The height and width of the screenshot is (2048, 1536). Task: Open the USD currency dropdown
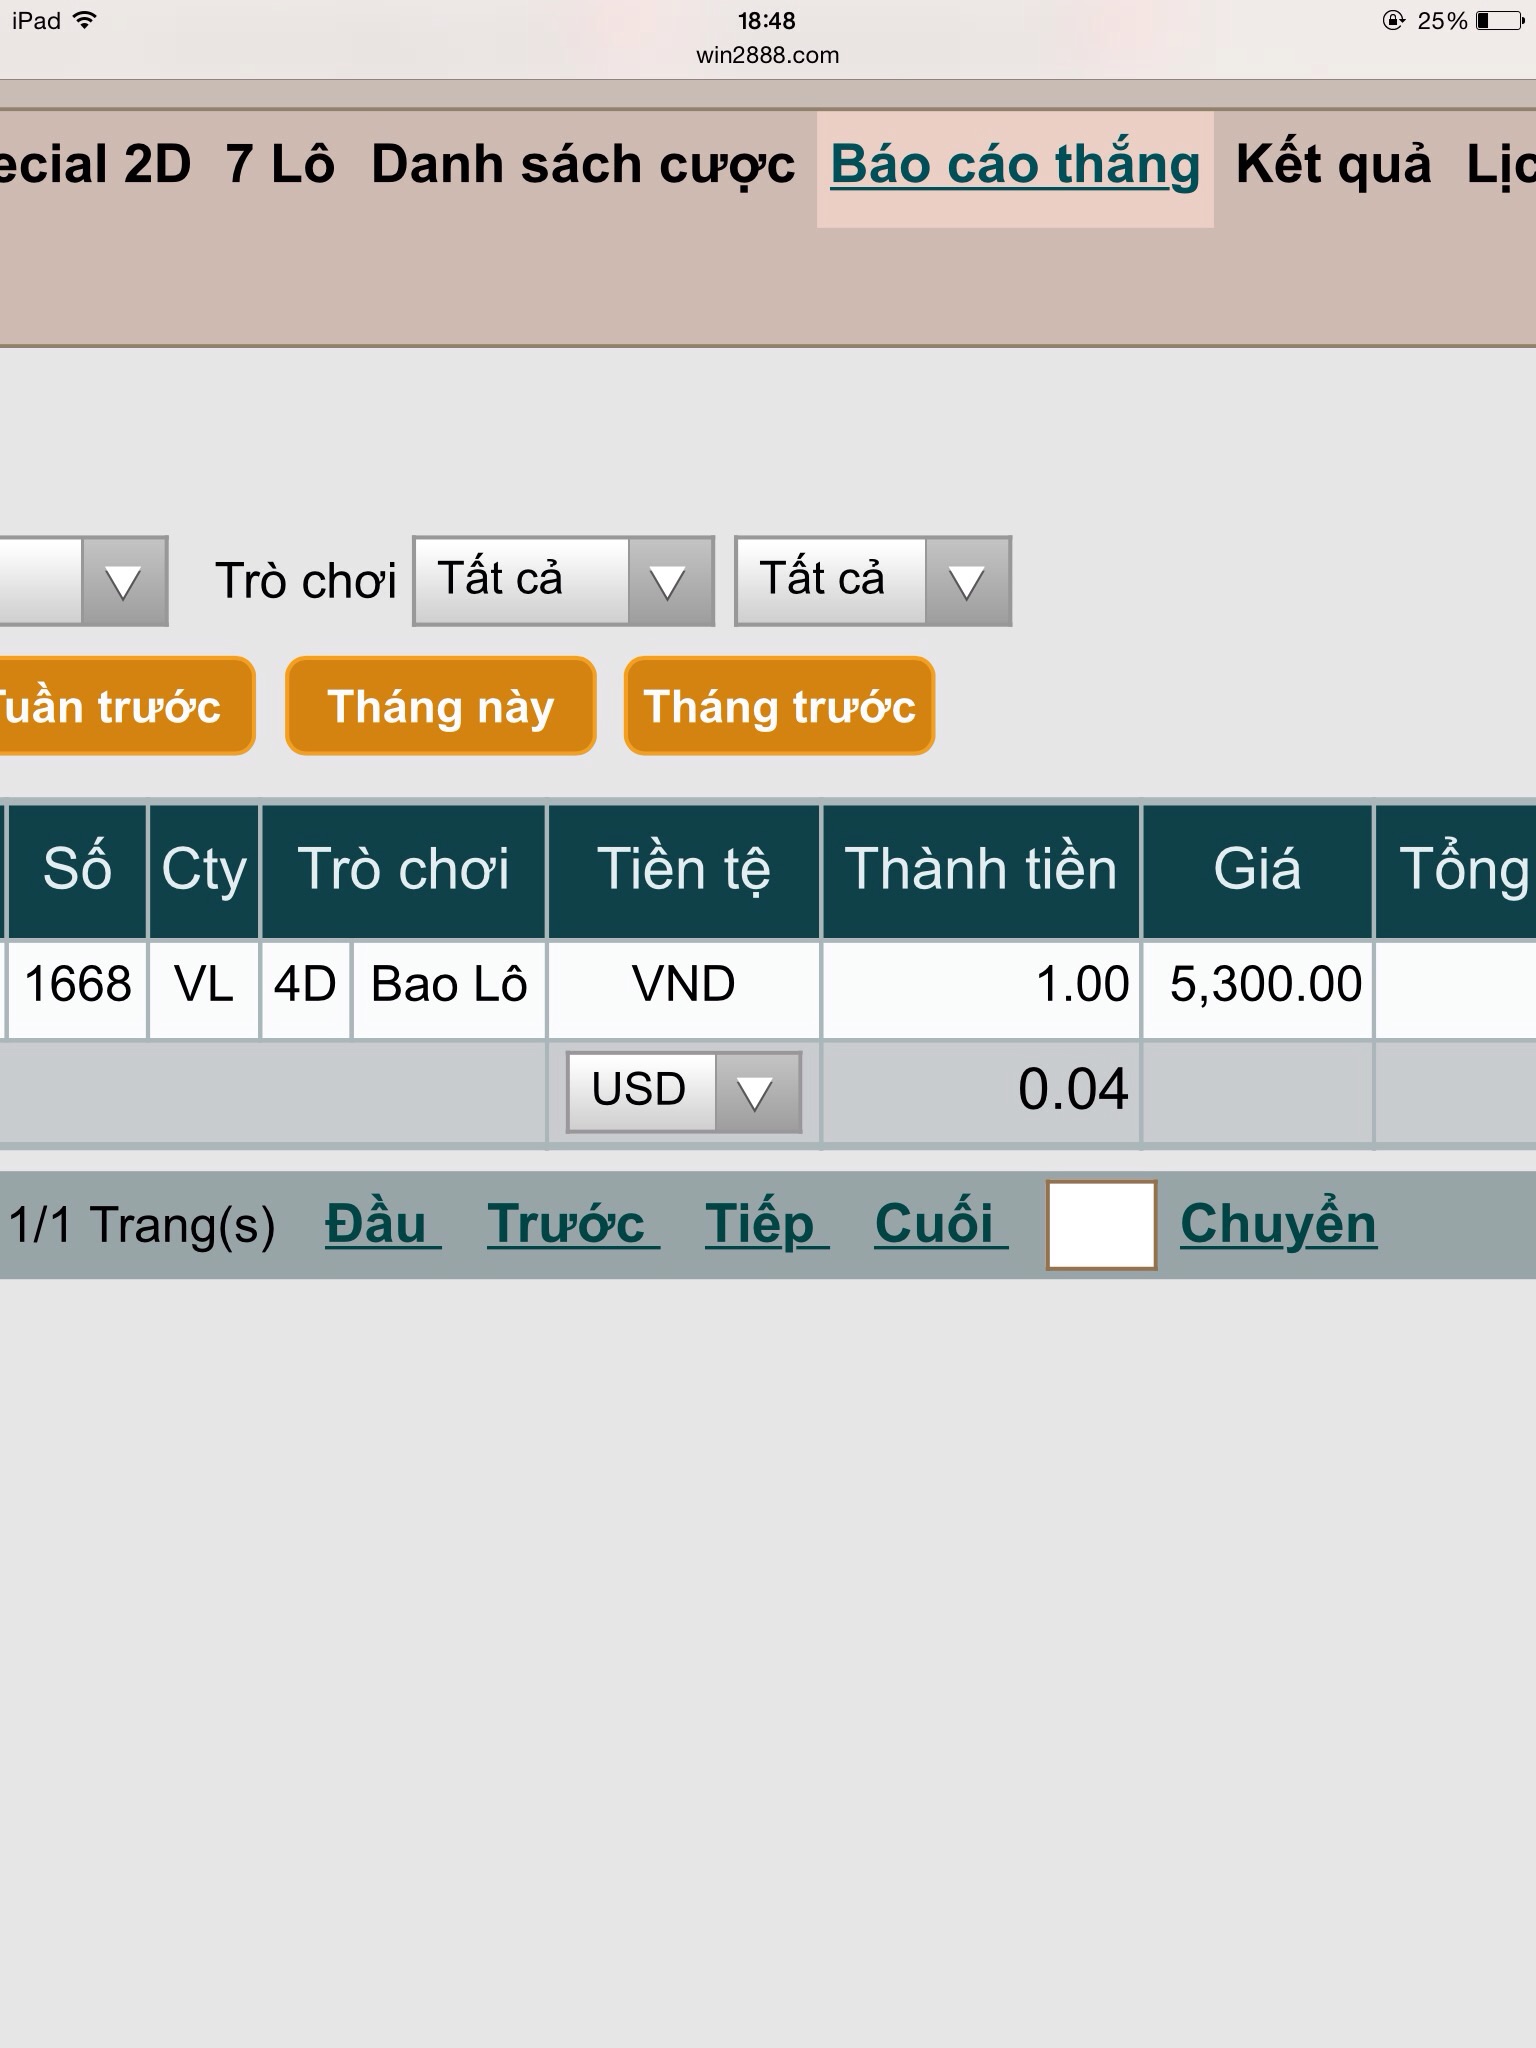click(684, 1091)
